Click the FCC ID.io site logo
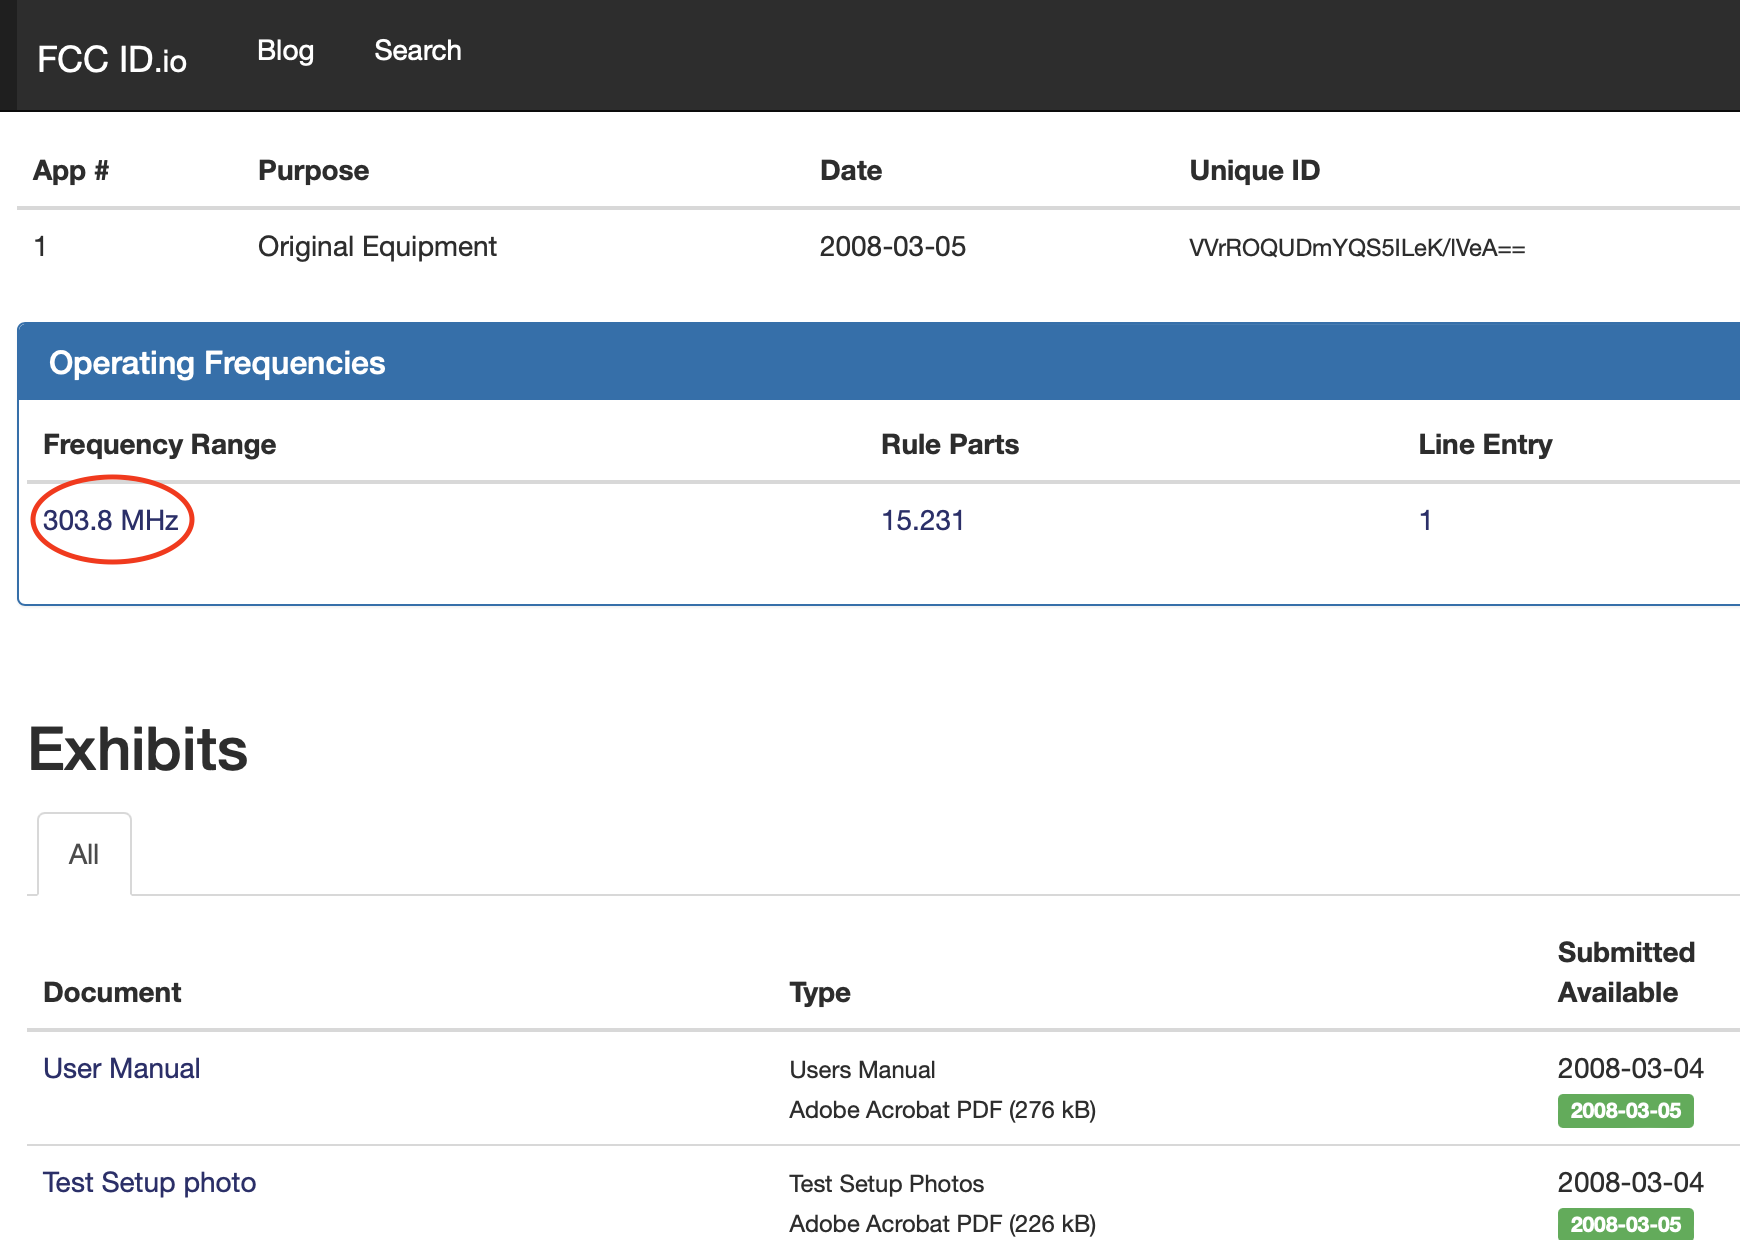This screenshot has height=1240, width=1740. 112,59
